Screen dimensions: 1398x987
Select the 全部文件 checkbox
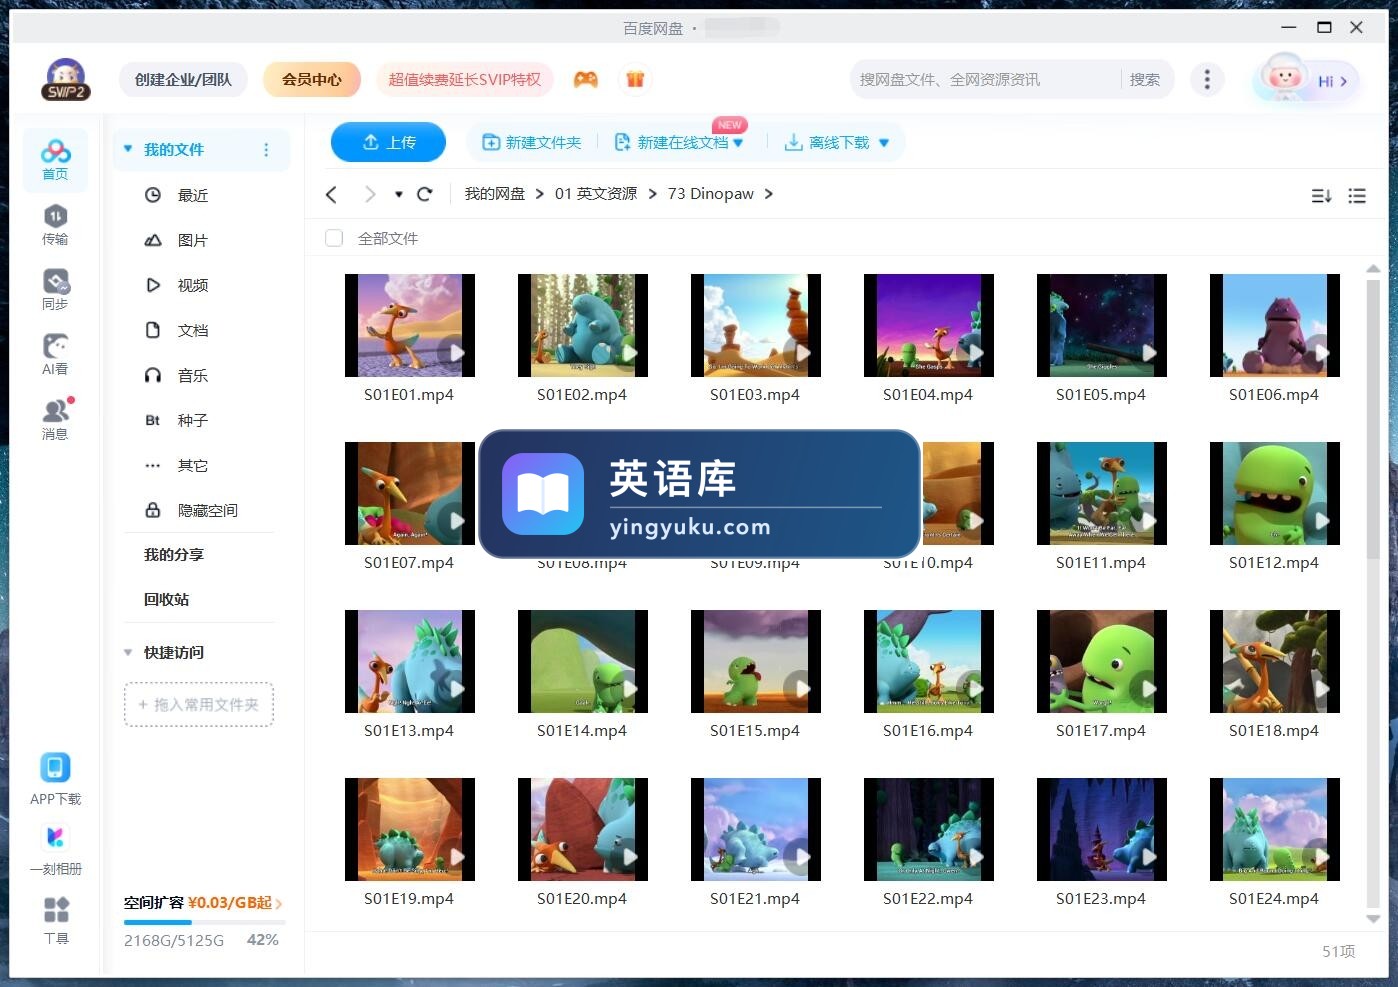[334, 238]
